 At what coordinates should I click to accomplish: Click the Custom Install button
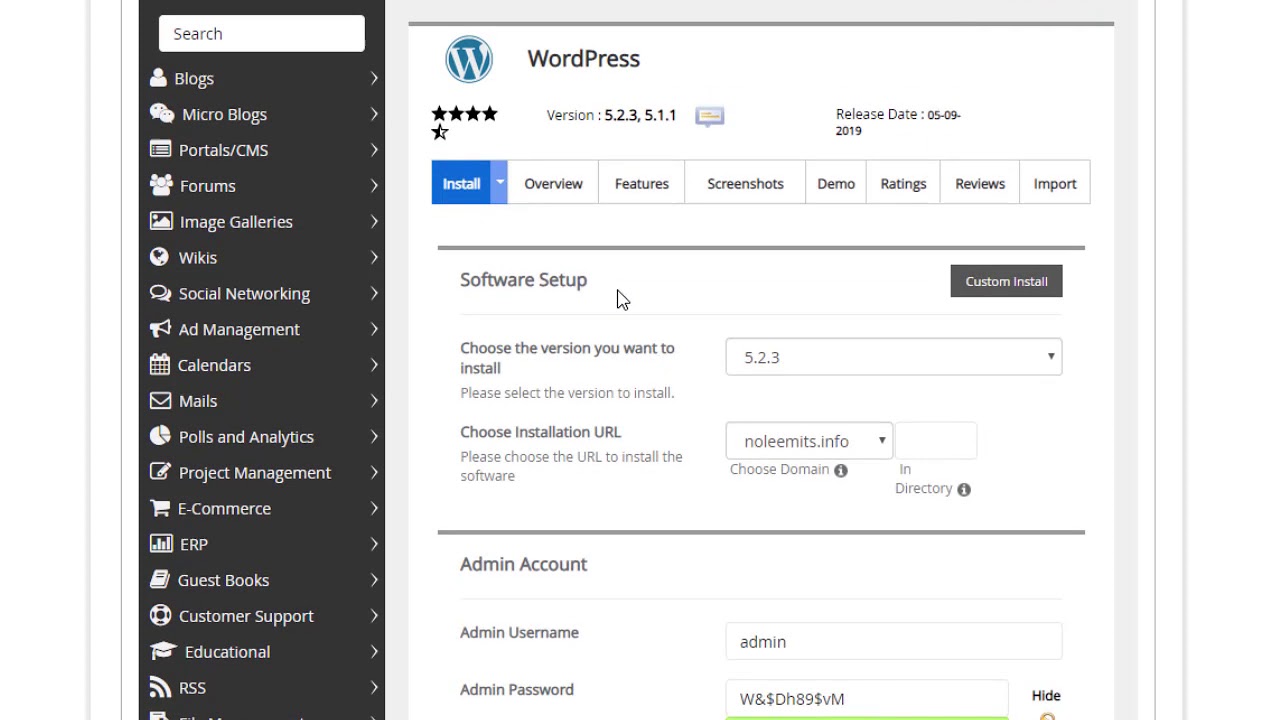(x=1006, y=281)
